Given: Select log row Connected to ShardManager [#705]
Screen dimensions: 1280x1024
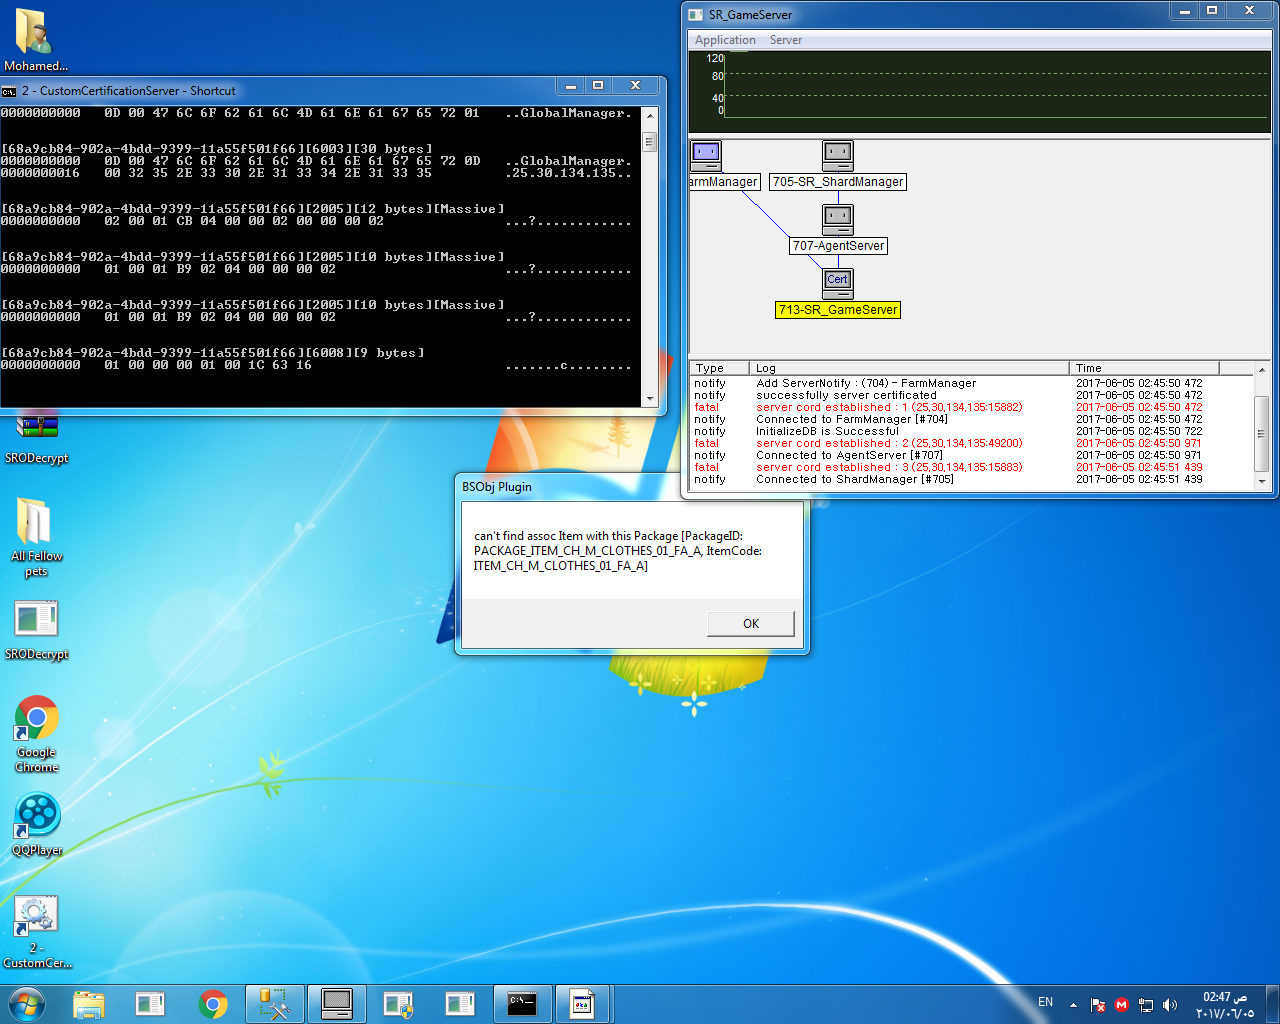Looking at the screenshot, I should click(972, 479).
